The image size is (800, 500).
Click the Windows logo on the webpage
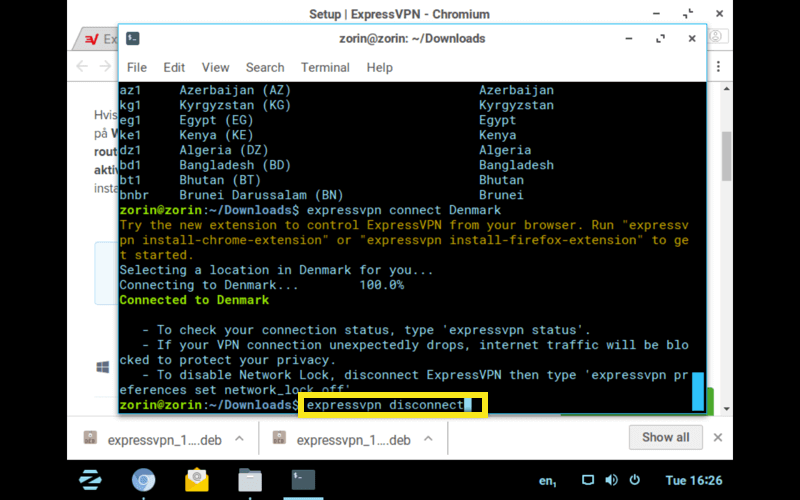[103, 367]
